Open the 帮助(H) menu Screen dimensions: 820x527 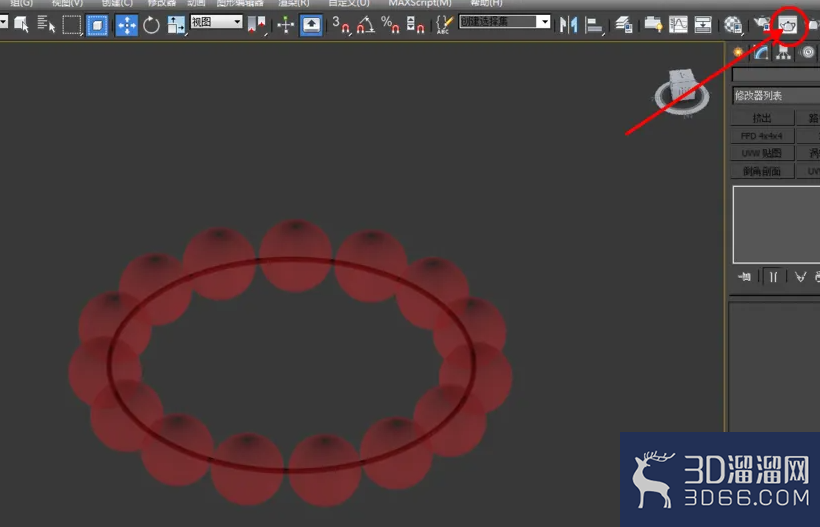point(486,3)
